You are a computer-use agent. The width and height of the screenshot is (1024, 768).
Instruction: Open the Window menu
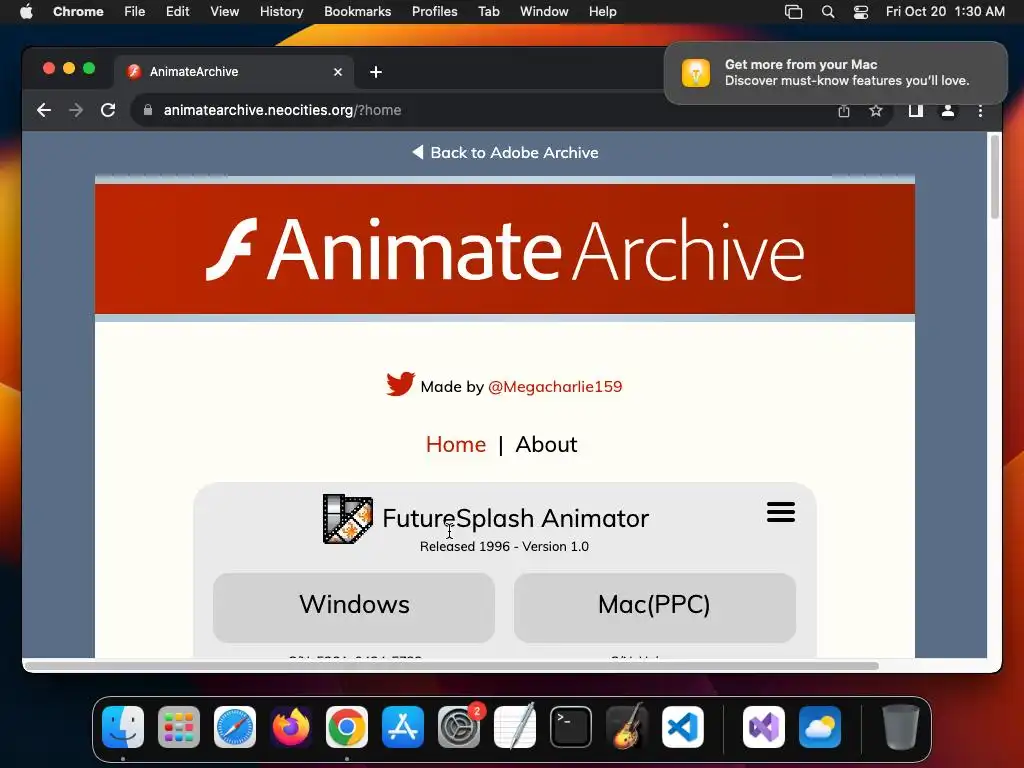click(x=544, y=11)
